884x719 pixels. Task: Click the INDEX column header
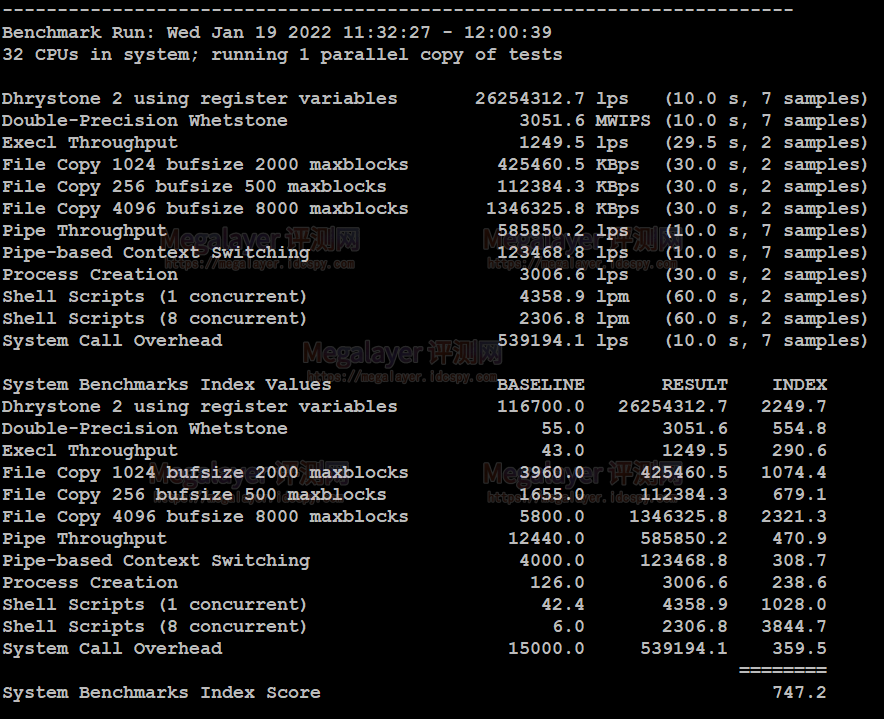click(x=799, y=385)
